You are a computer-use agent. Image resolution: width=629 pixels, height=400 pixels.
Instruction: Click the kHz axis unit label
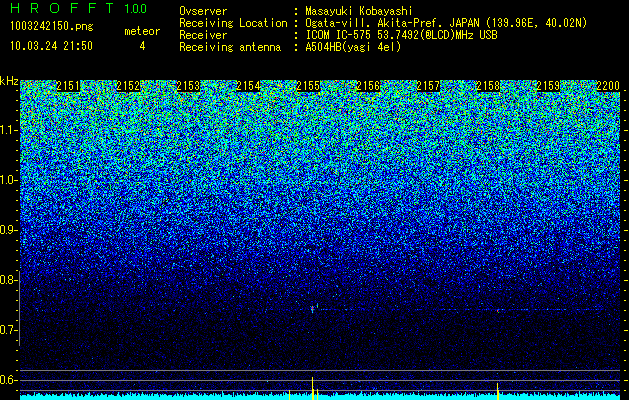coord(9,81)
